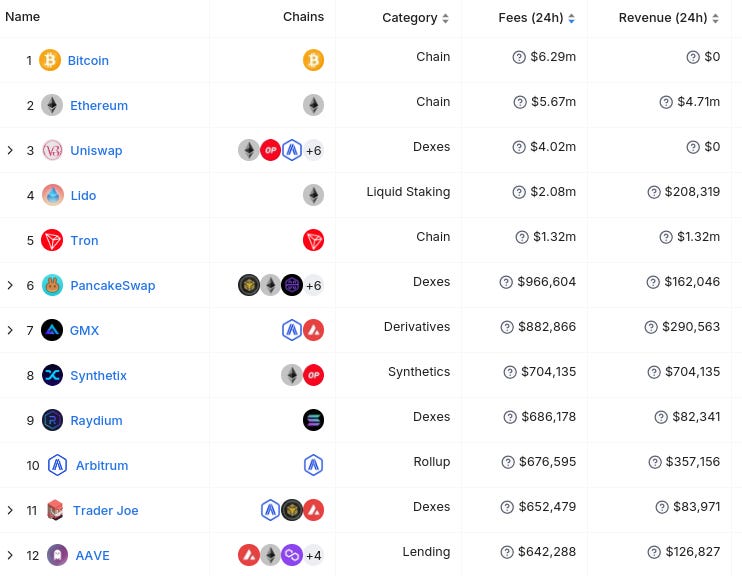
Task: Click the help icon beside Bitcoin fees $6.29m
Action: point(519,57)
